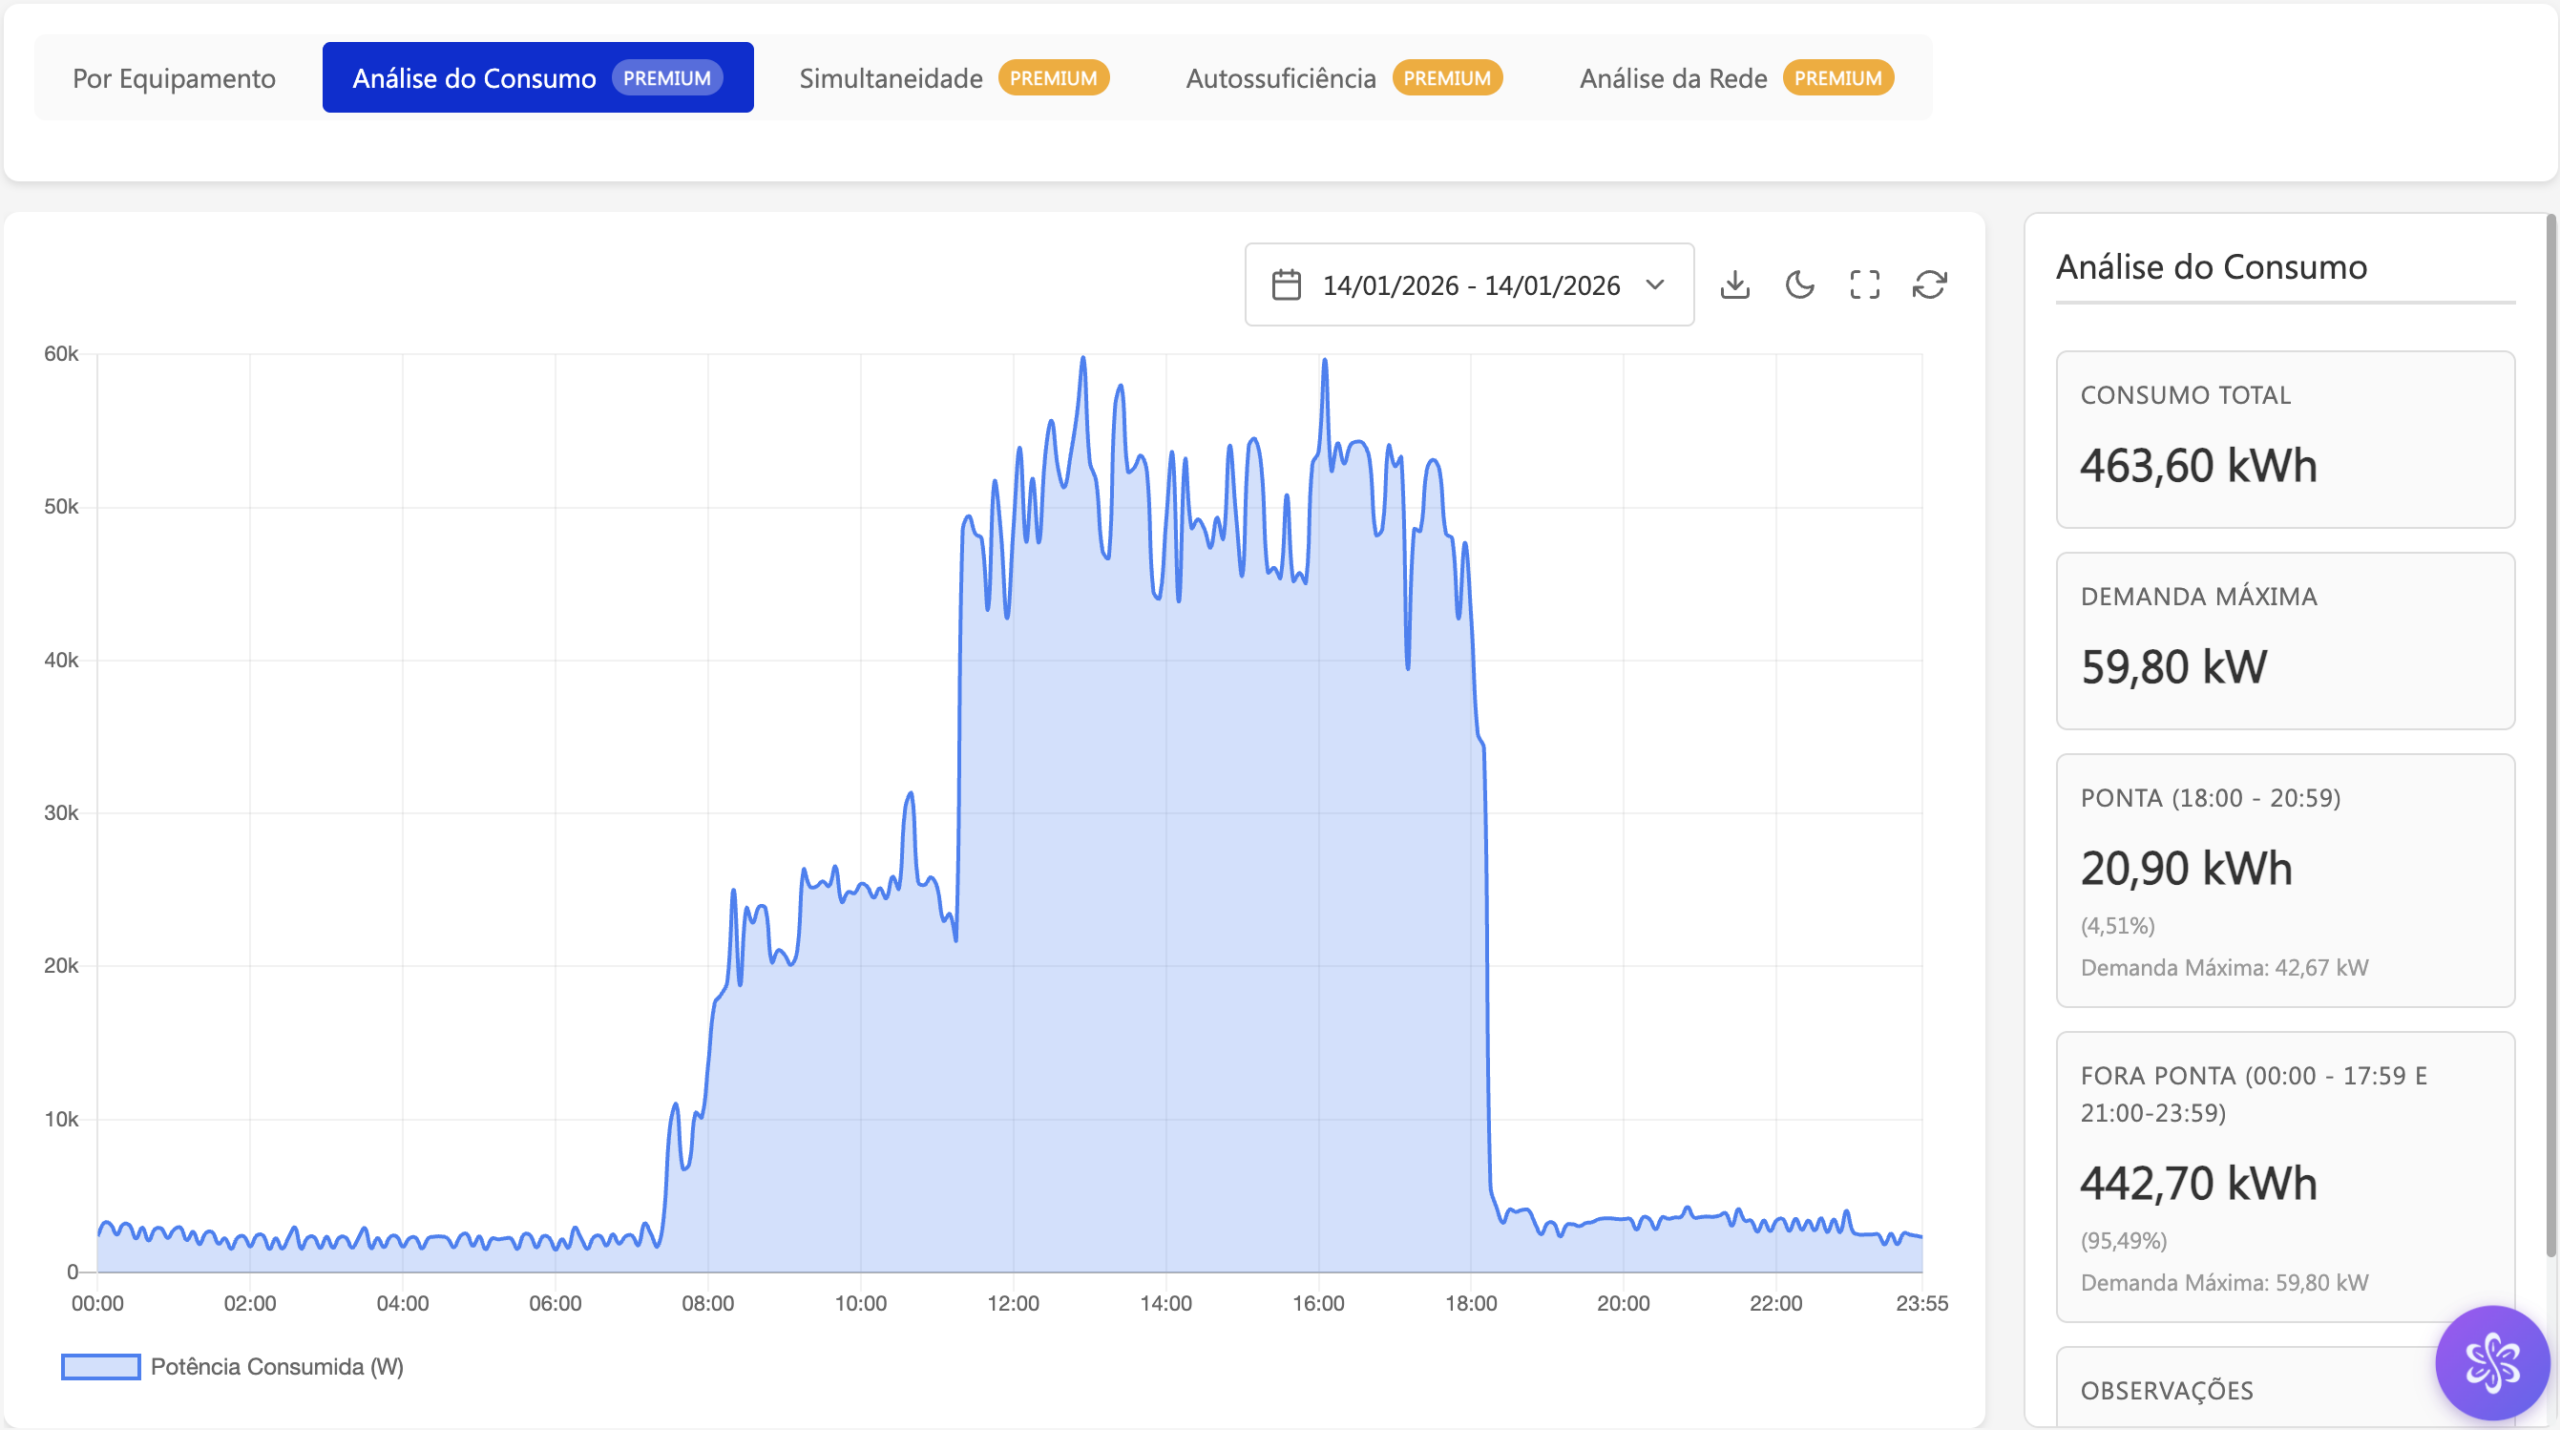Click the side panel scrollbar
This screenshot has width=2560, height=1430.
pyautogui.click(x=2551, y=735)
